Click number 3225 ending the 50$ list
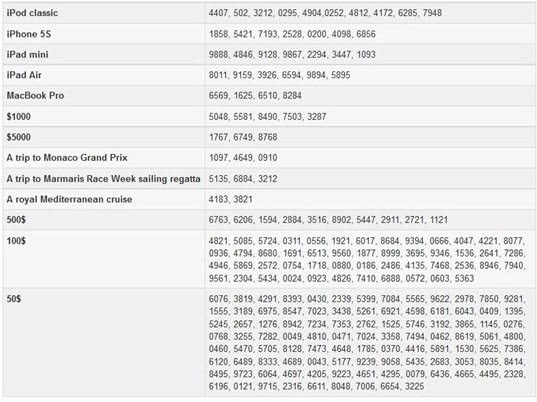Screen dimensions: 537x402 (415, 387)
